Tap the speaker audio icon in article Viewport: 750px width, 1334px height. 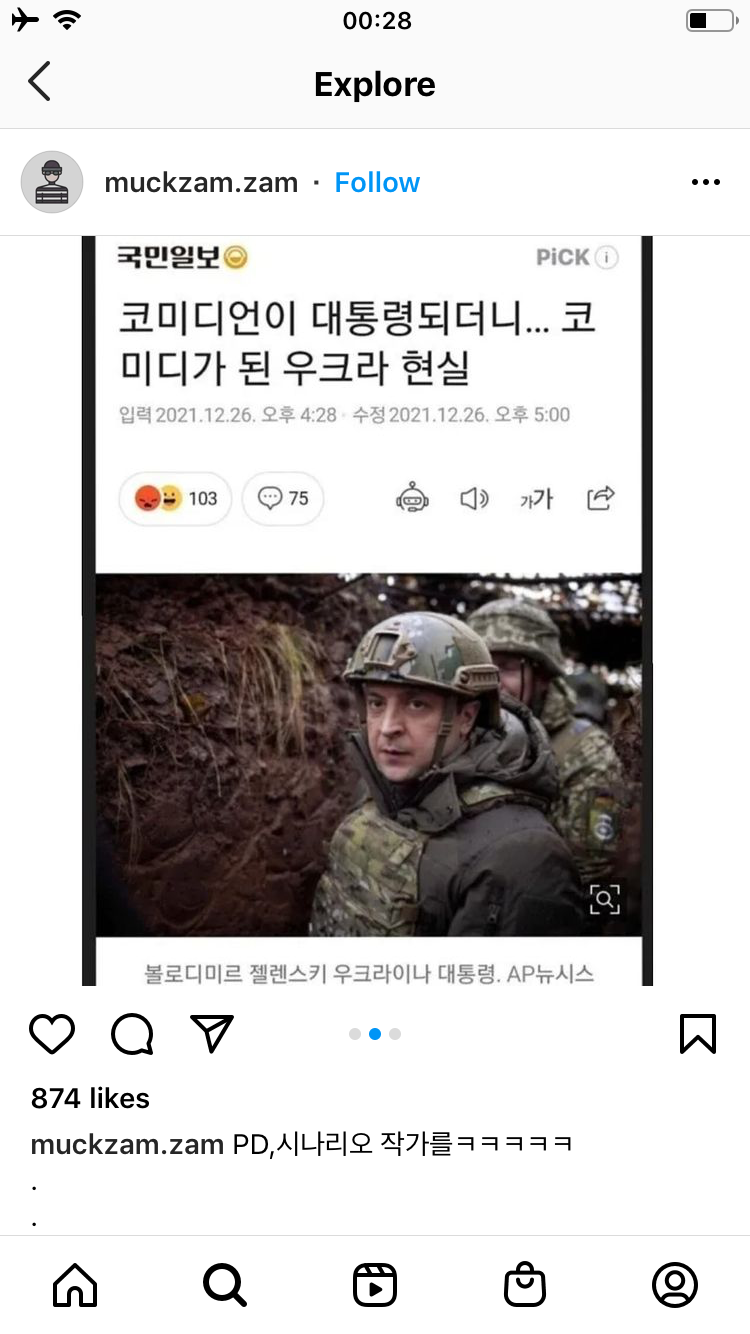tap(474, 498)
